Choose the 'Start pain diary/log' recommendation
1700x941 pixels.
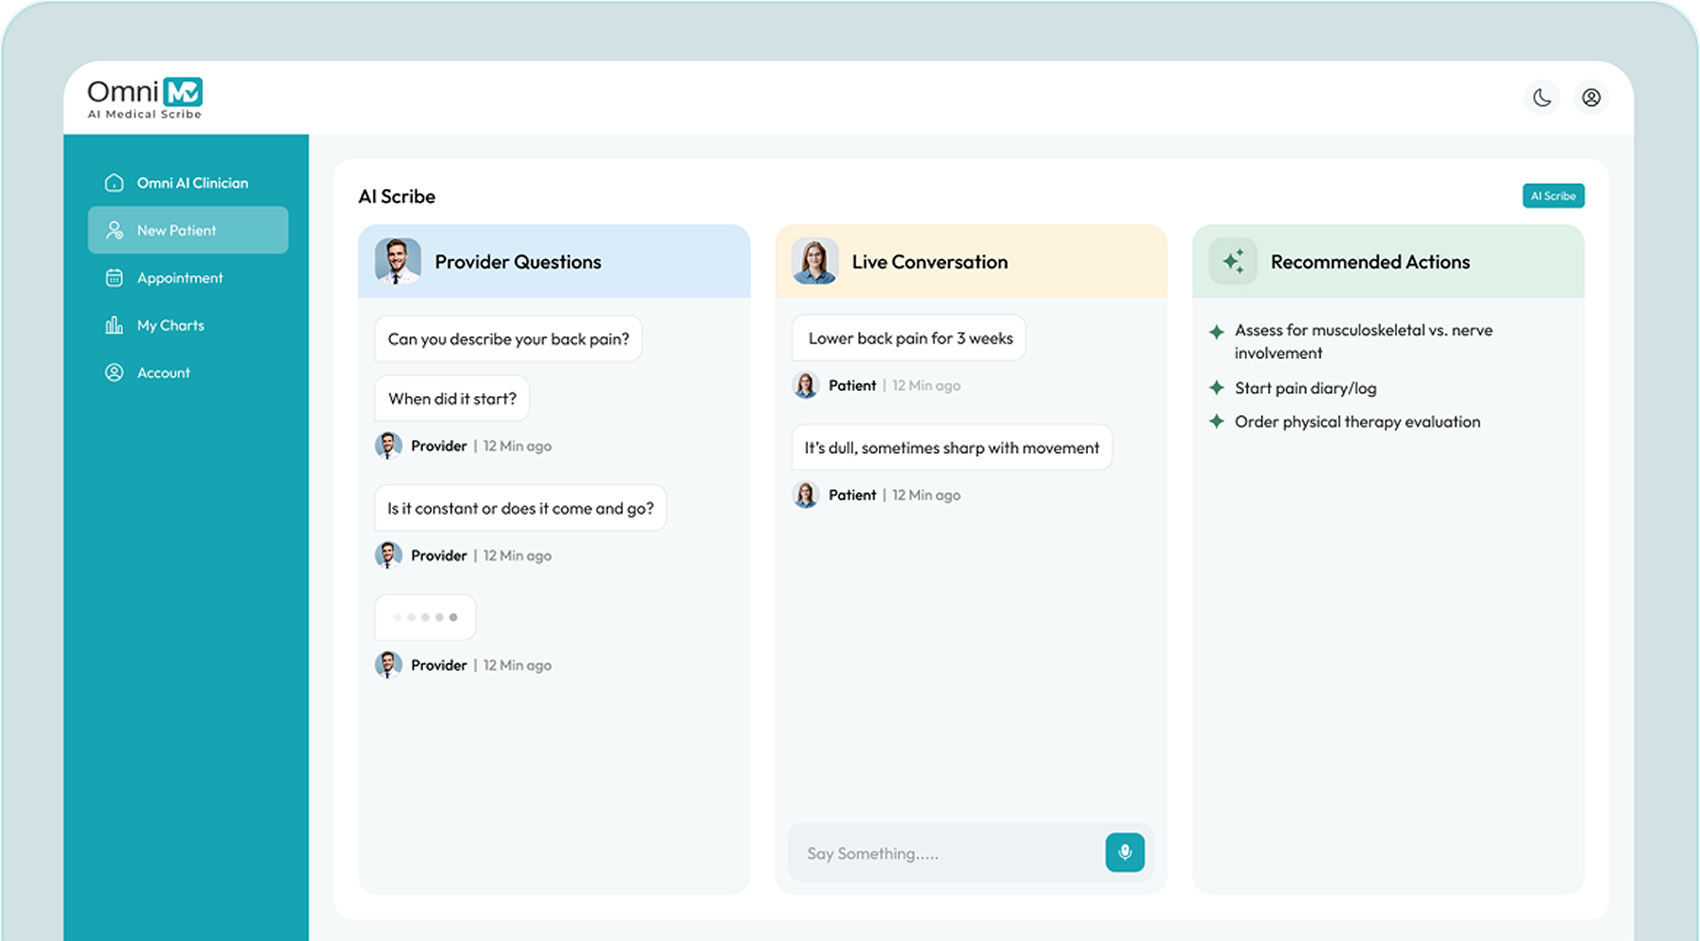[1304, 388]
